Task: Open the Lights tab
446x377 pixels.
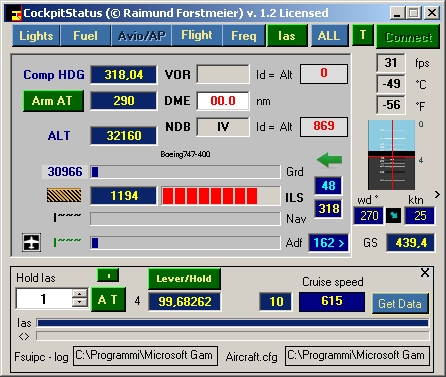Action: [36, 35]
